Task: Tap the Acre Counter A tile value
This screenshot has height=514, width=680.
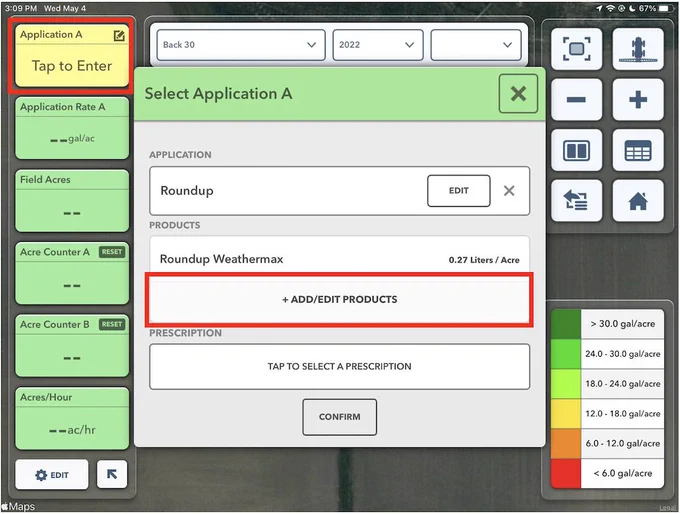Action: coord(72,286)
